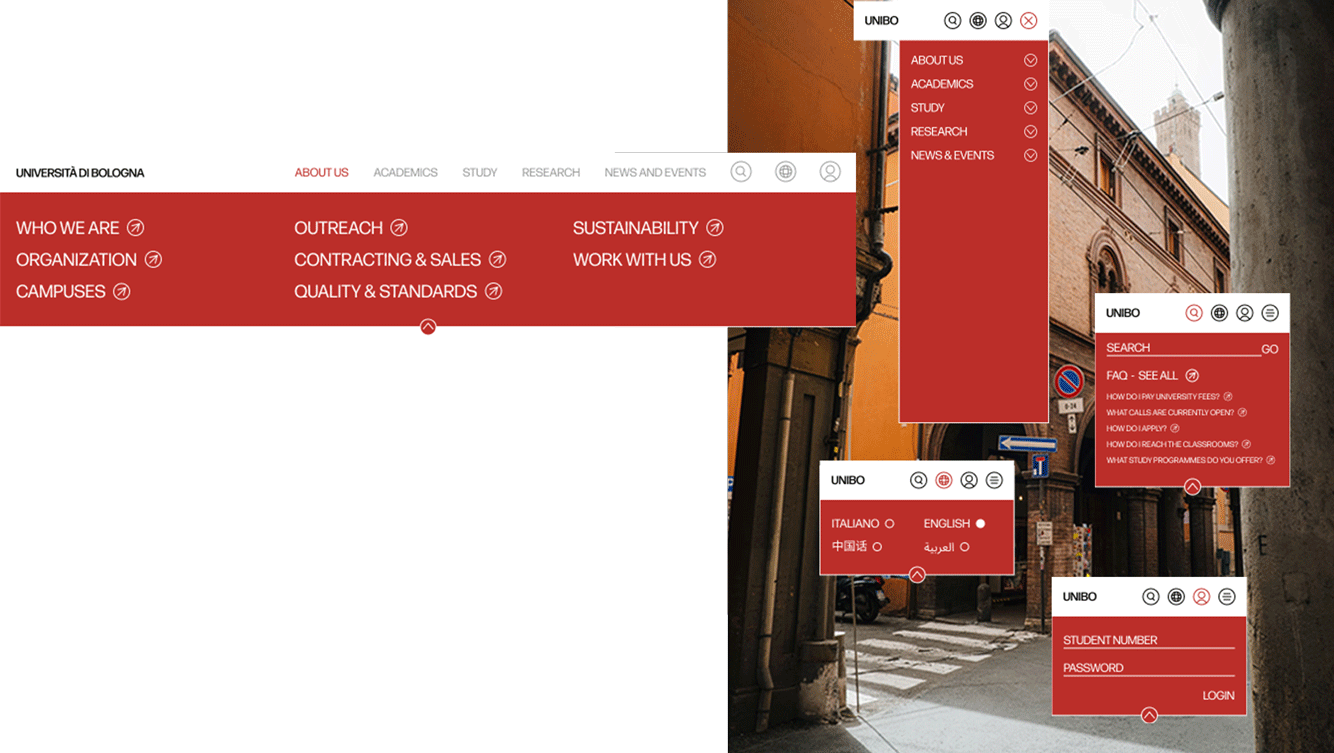Click the red globe icon in language panel header
Screen dimensions: 1334x753
point(944,480)
